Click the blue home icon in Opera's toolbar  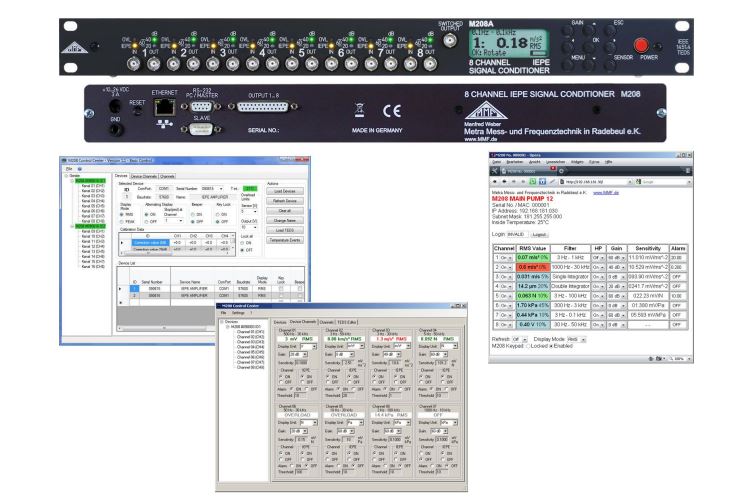click(x=542, y=182)
